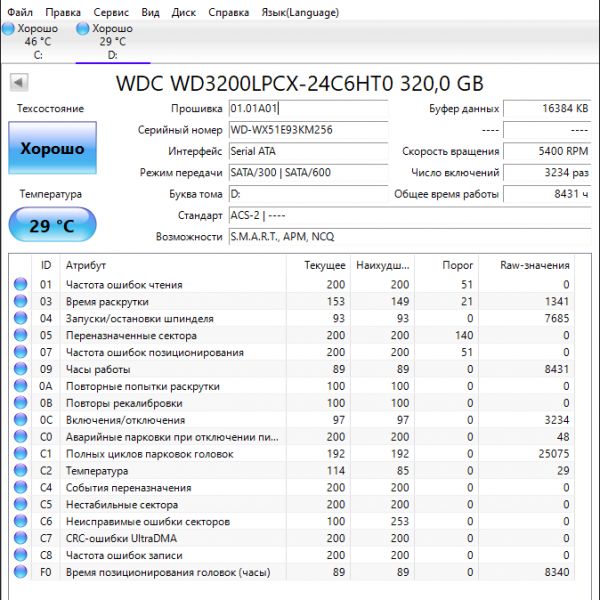Image resolution: width=600 pixels, height=600 pixels.
Task: Click the blue Хорошо health status button
Action: tap(52, 148)
